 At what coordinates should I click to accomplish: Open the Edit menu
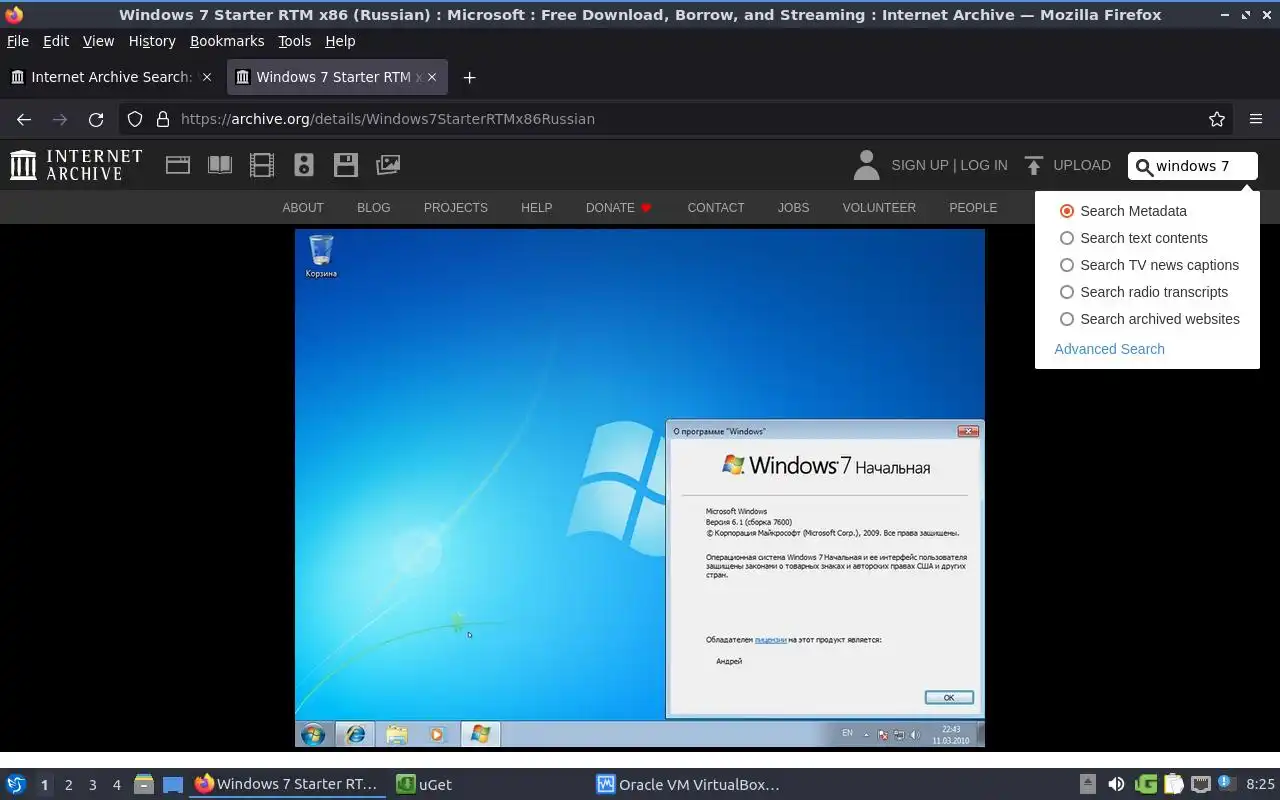pos(56,41)
